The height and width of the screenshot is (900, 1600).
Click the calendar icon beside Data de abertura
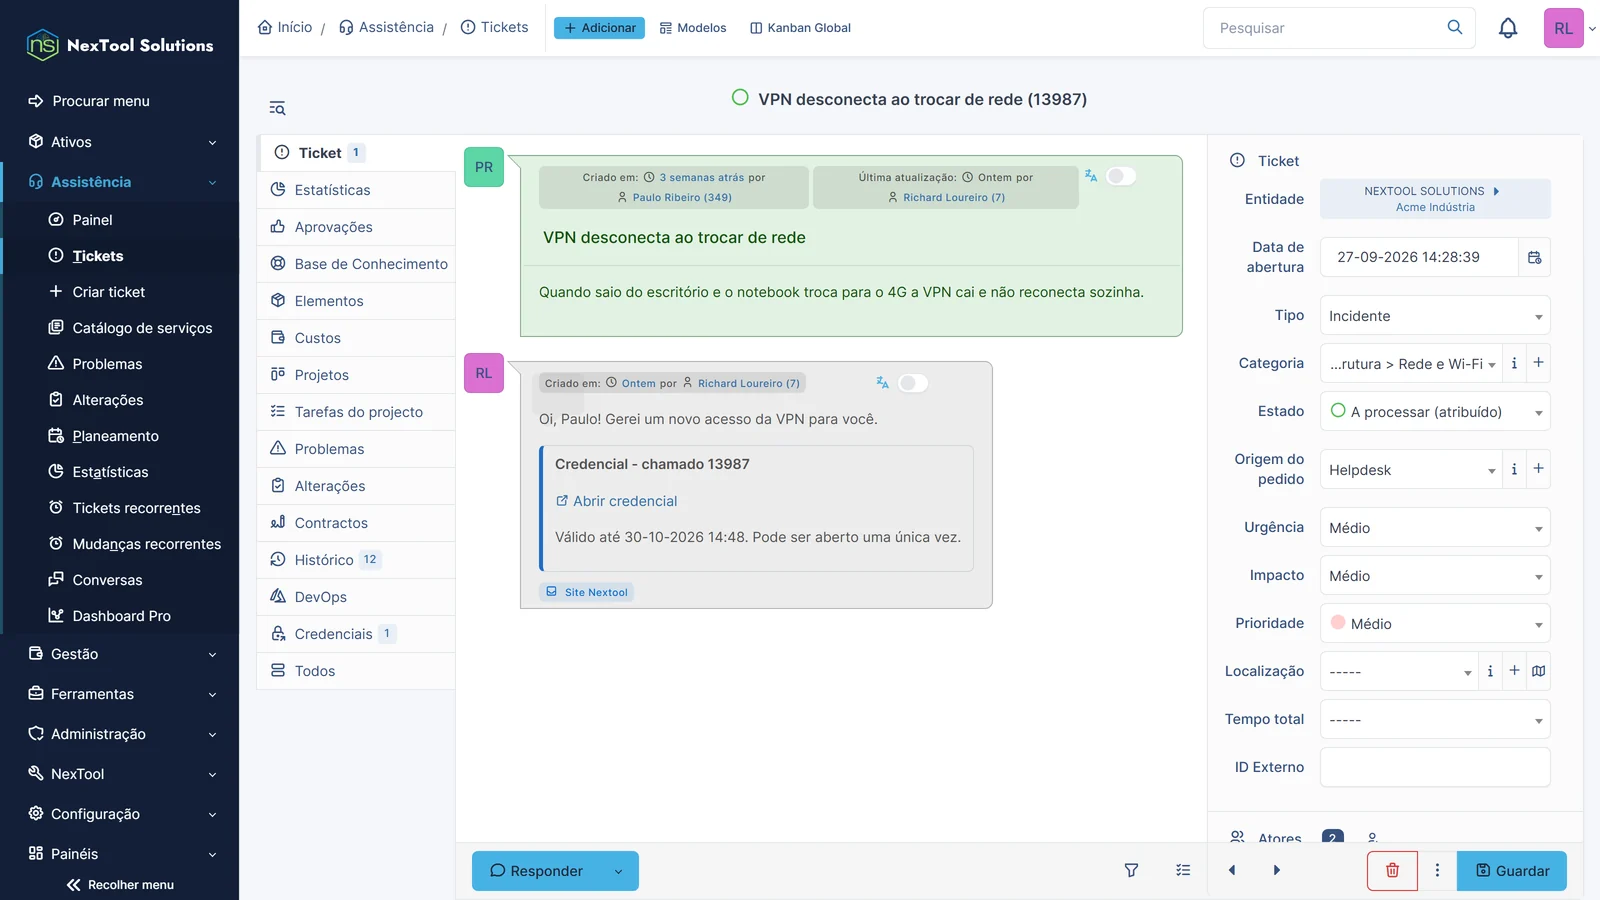click(1534, 257)
